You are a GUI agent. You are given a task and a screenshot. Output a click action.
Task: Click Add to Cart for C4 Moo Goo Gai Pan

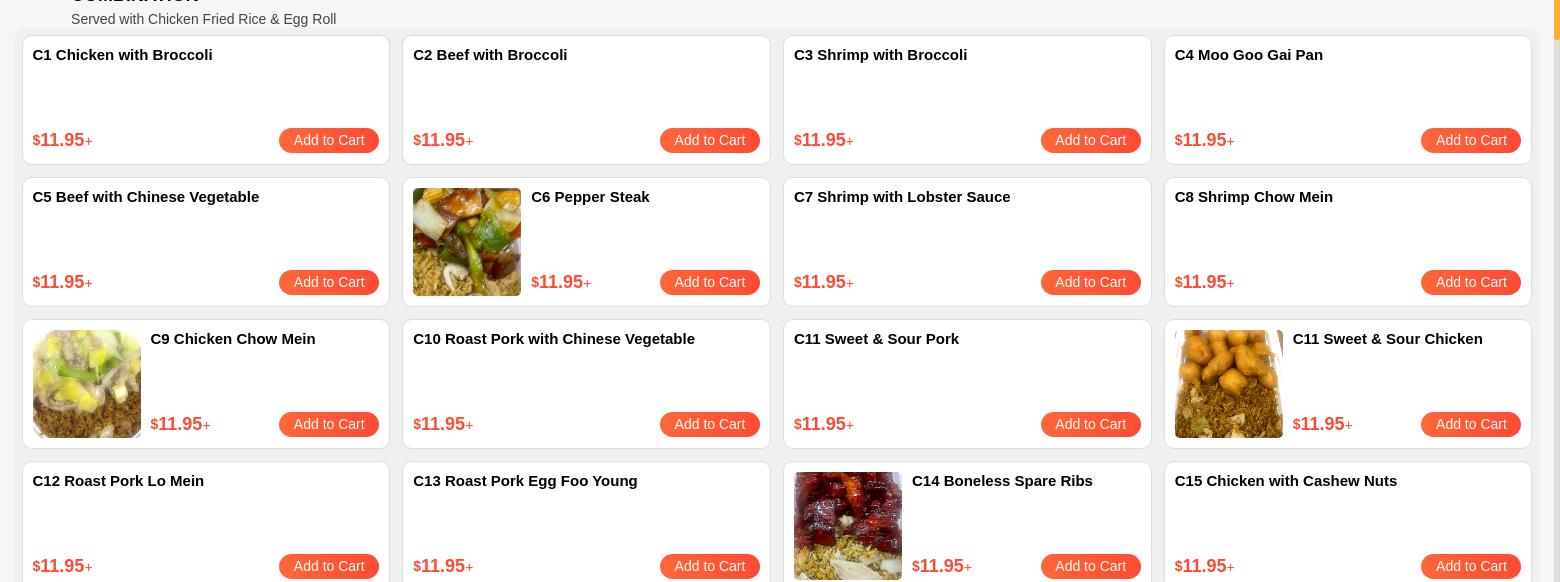click(x=1470, y=140)
